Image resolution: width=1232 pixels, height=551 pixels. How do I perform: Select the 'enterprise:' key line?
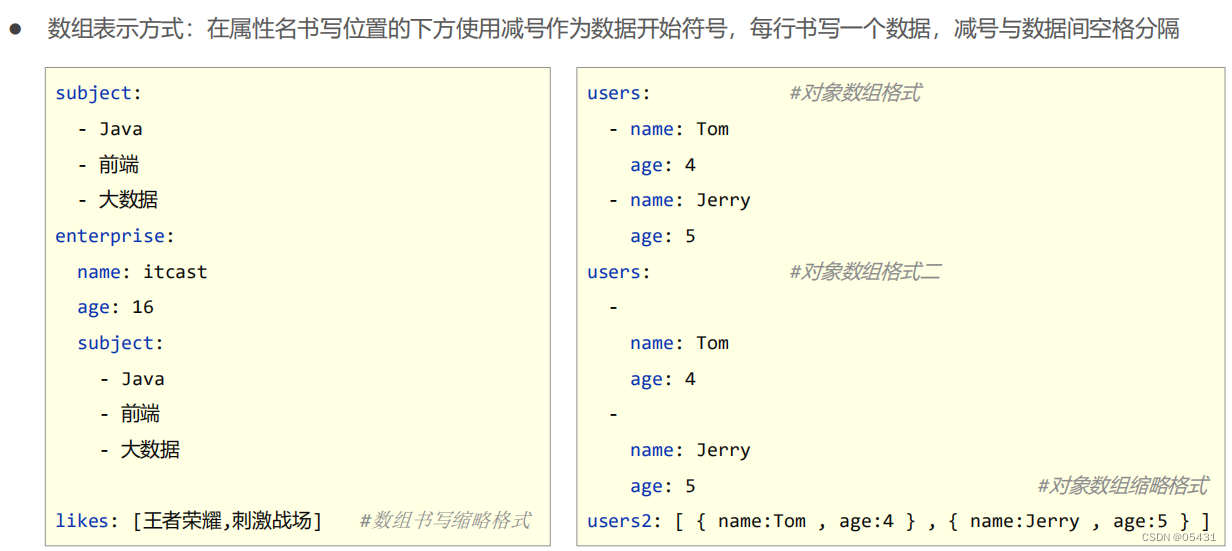click(115, 236)
